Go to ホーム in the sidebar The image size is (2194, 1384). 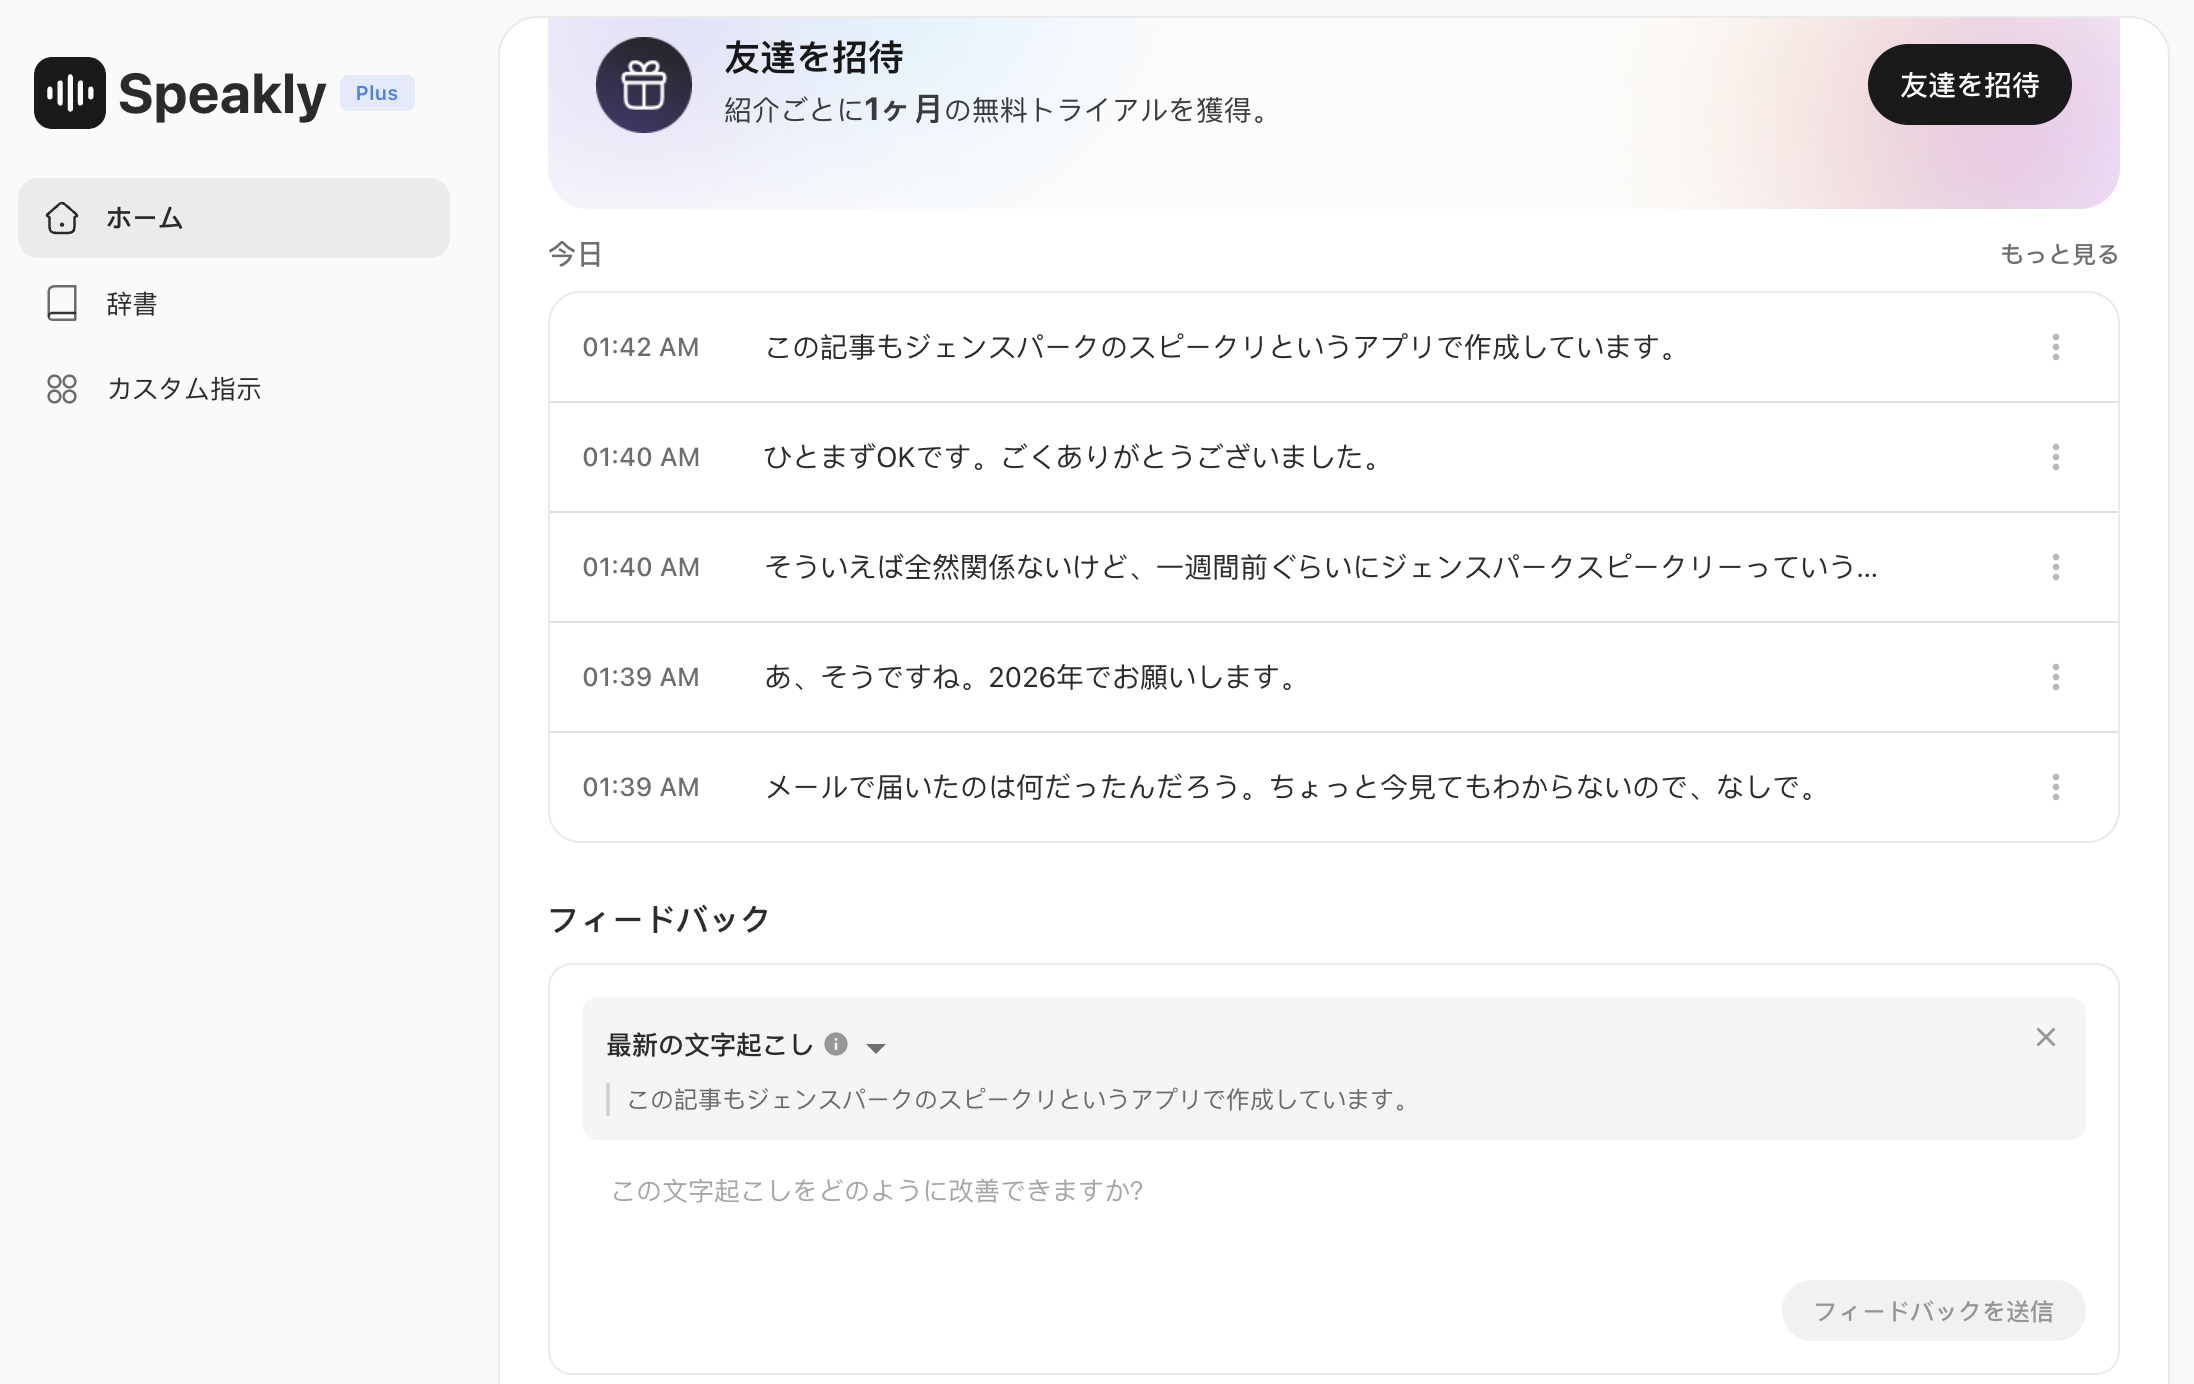click(234, 218)
